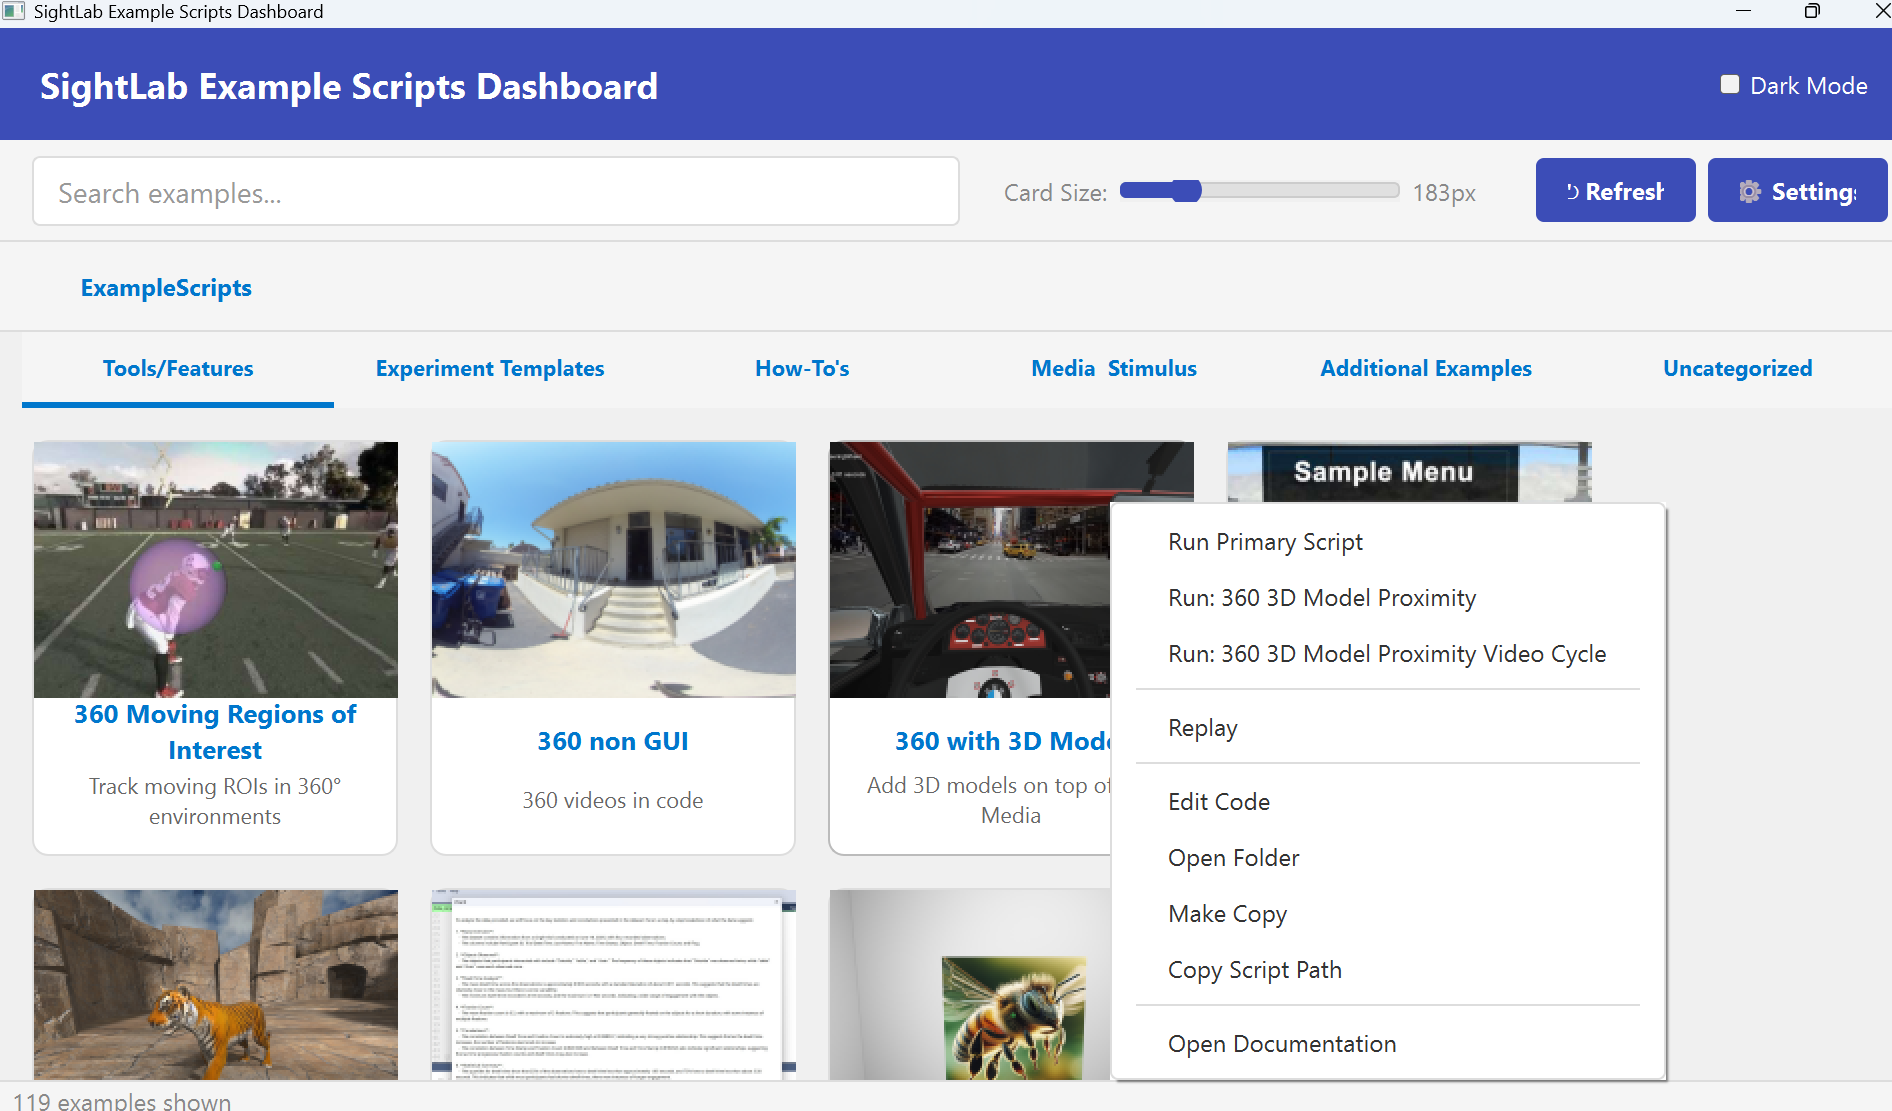Open the 360 non GUI card title

pos(612,742)
